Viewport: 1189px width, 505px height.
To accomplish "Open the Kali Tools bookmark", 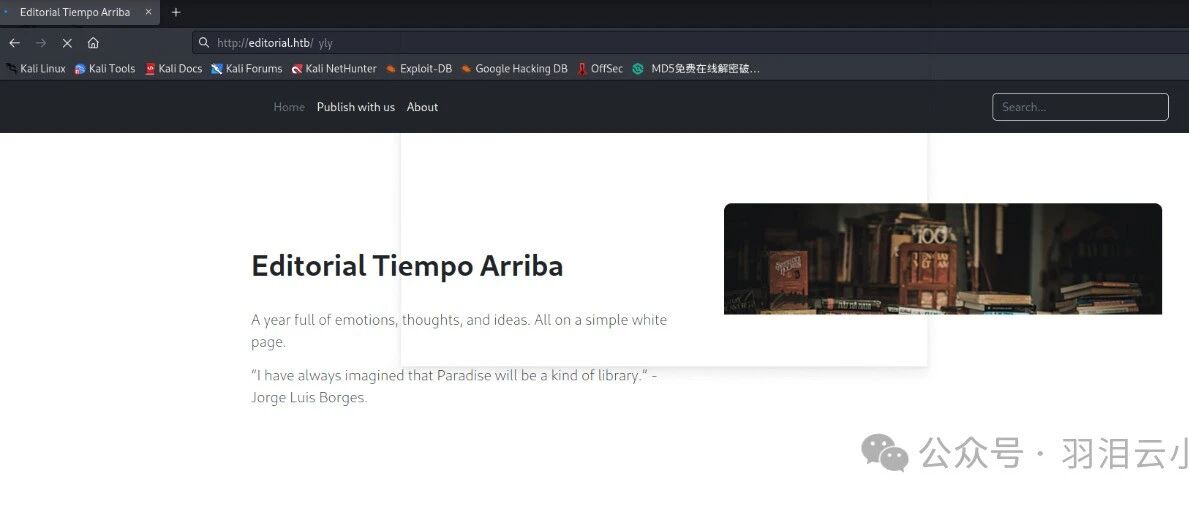I will [x=105, y=68].
